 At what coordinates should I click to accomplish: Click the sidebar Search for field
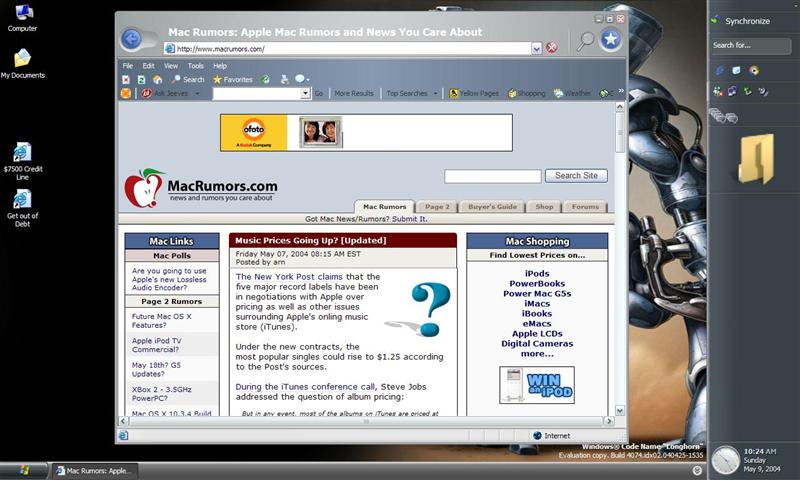click(x=751, y=45)
